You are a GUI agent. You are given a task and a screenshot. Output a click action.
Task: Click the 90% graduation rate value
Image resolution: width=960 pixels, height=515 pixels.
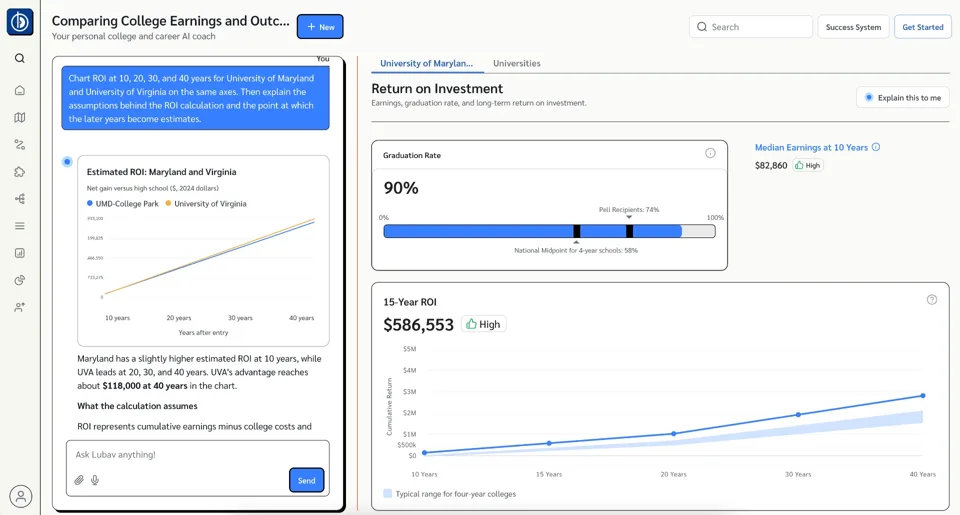[401, 188]
